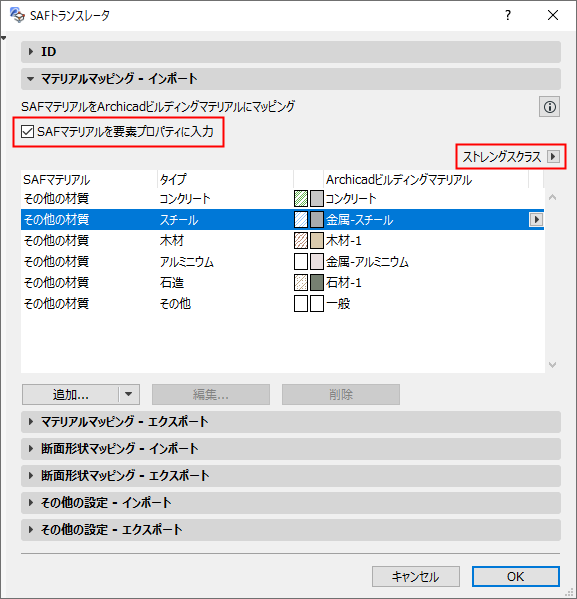Click the blue hatch fill icon for 金属-スチール
The image size is (577, 599).
point(301,220)
